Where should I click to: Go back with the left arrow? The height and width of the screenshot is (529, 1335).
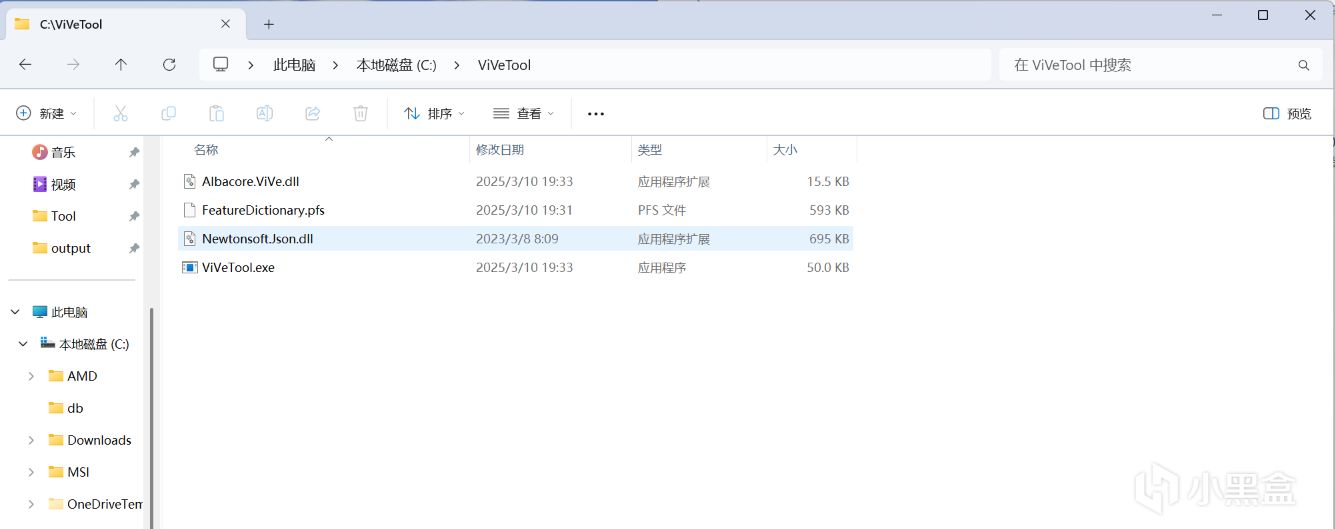pyautogui.click(x=25, y=64)
